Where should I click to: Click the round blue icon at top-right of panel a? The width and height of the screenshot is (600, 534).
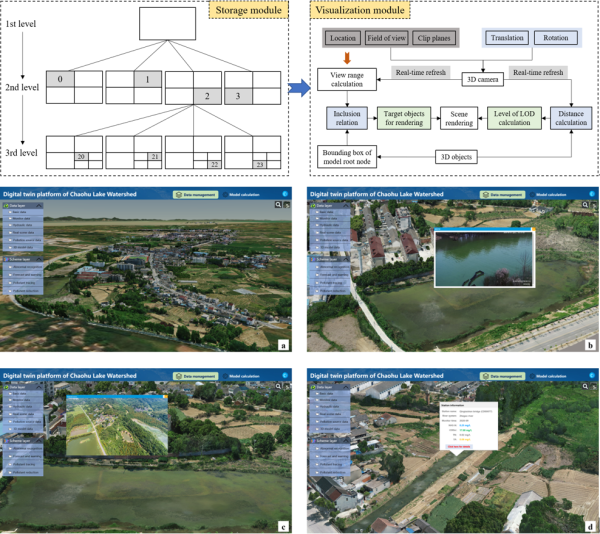[x=285, y=192]
